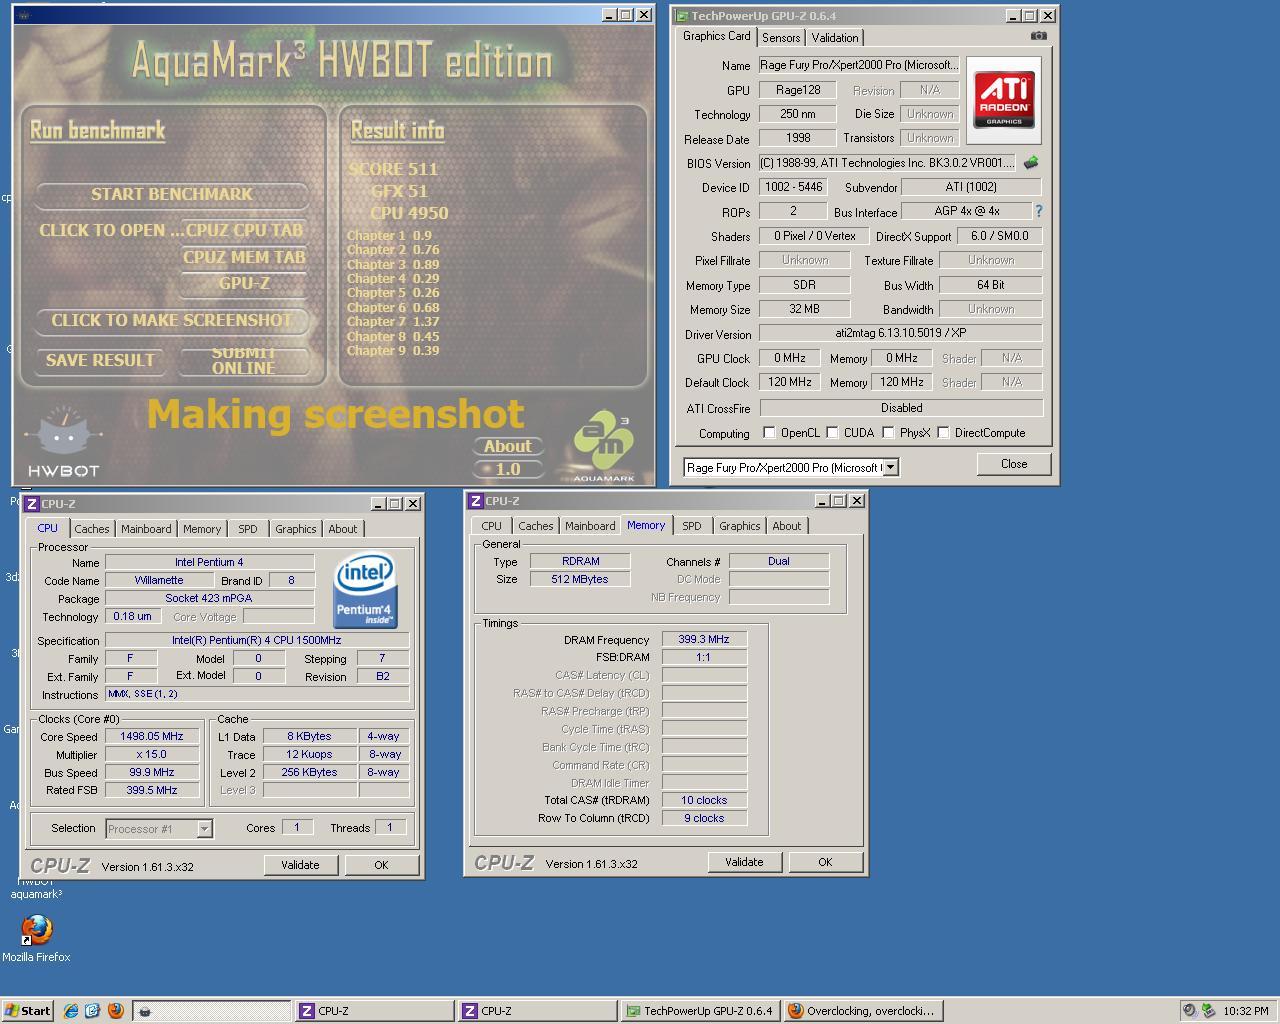The image size is (1280, 1024).
Task: Open About in AquaMark
Action: pyautogui.click(x=508, y=446)
